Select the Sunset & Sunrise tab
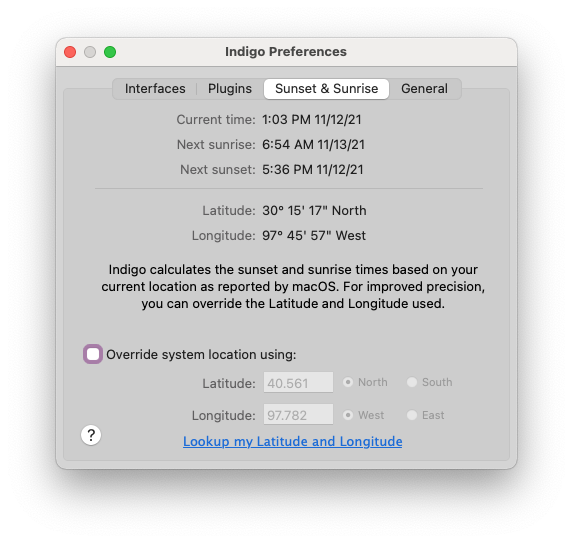 (x=326, y=89)
